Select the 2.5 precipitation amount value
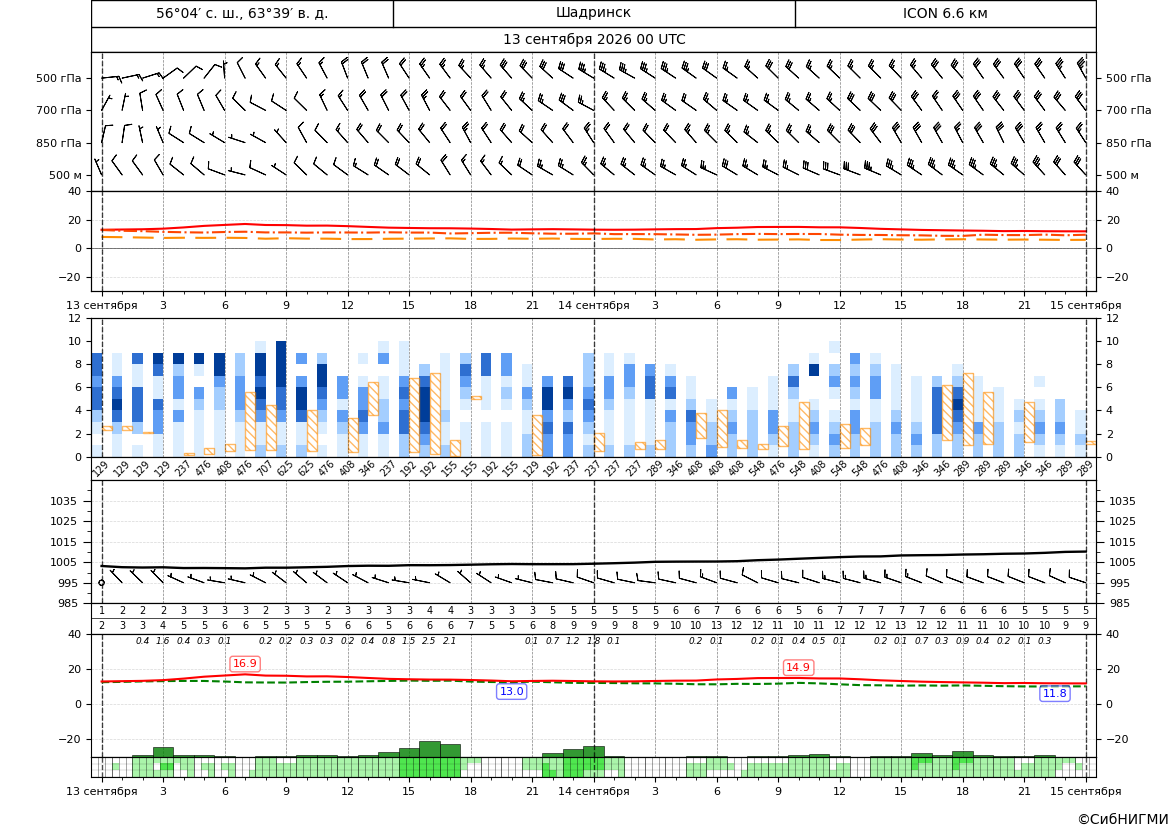 429,641
